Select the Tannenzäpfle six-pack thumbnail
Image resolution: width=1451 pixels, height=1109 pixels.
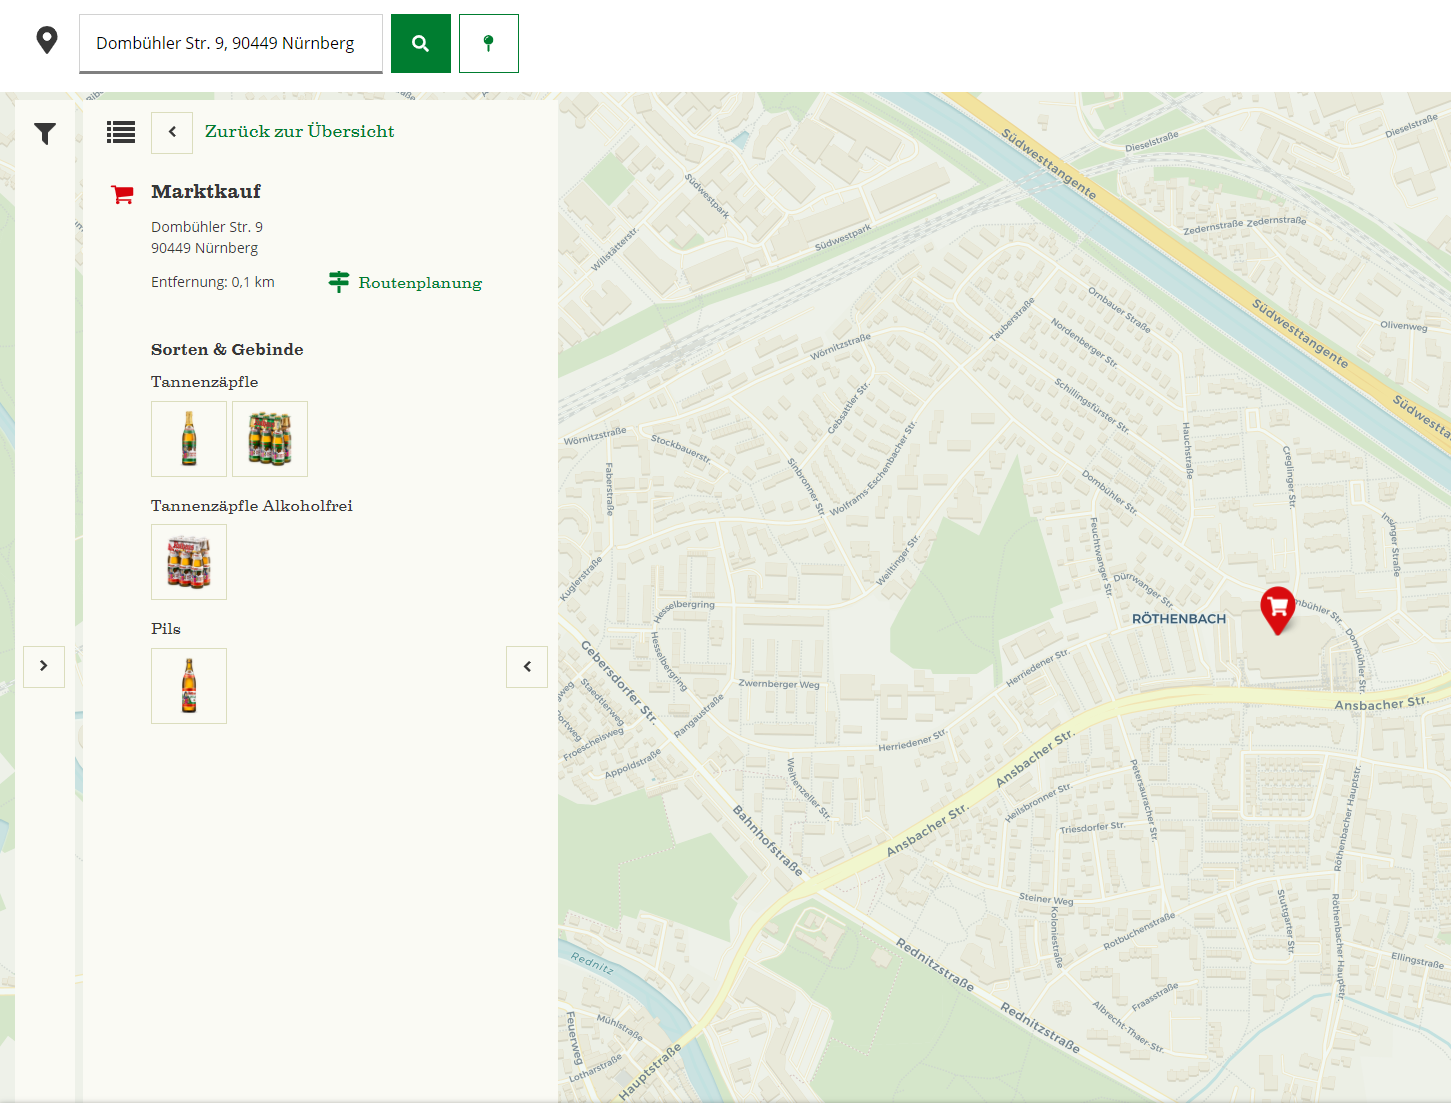[270, 439]
